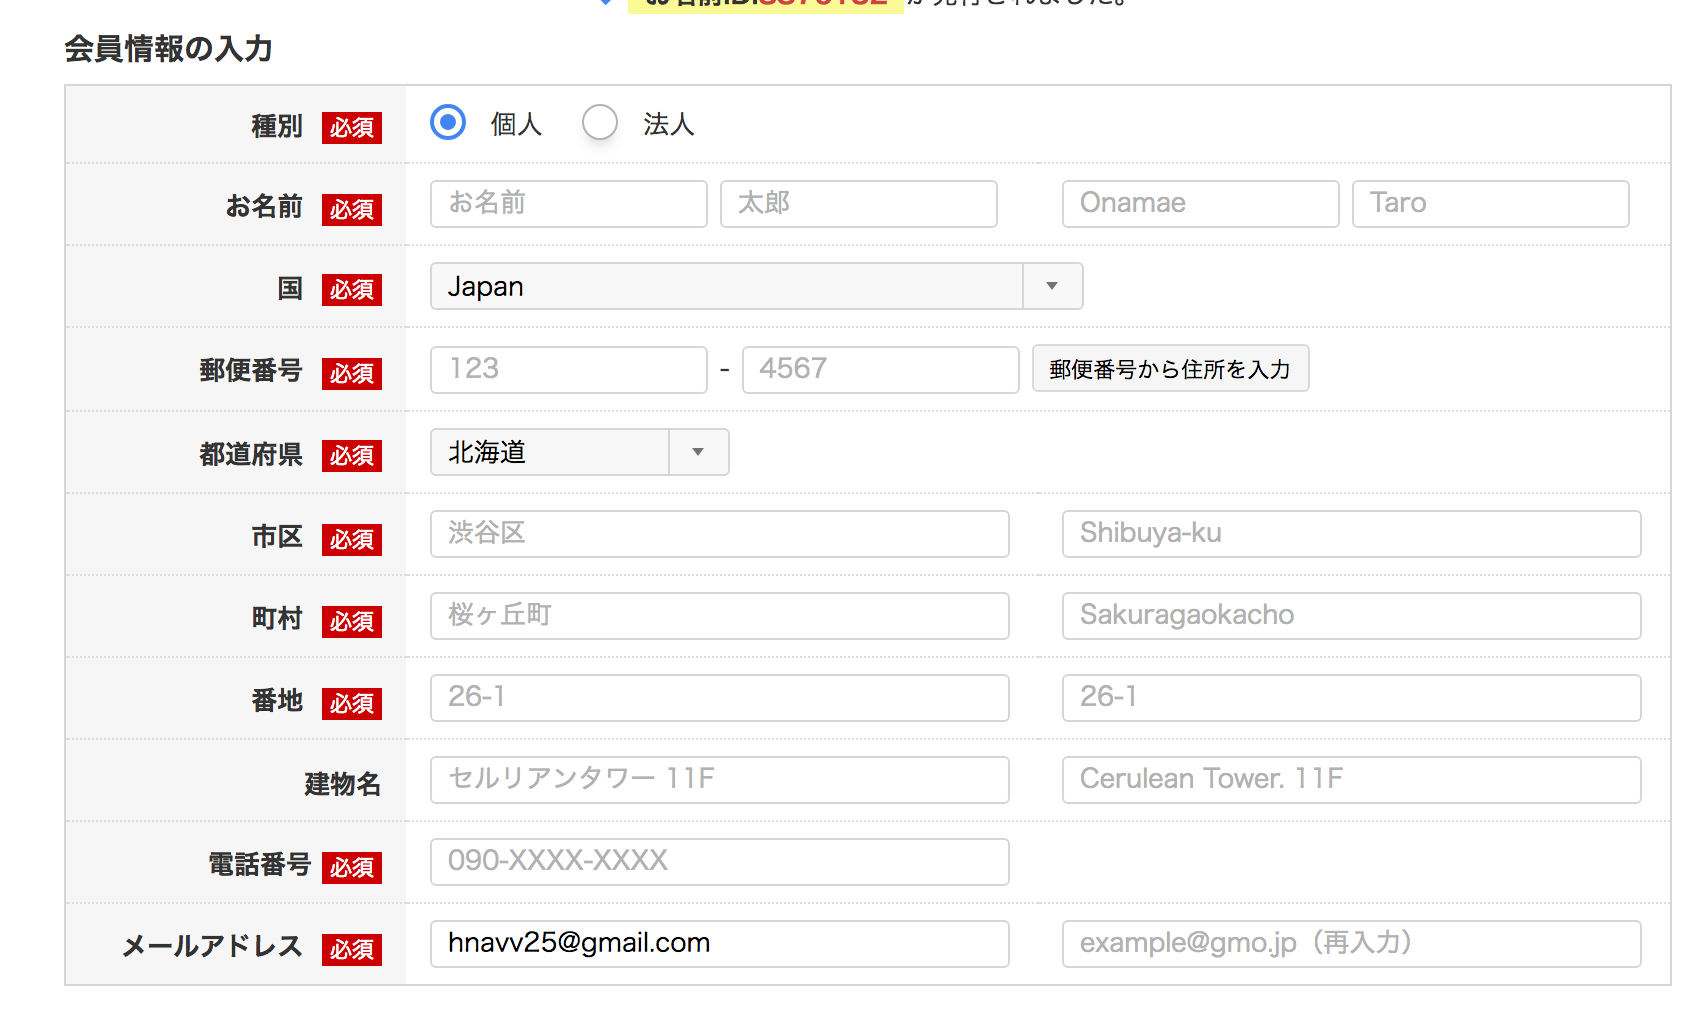Click the Sakuragaokacho town input field
This screenshot has height=1032, width=1708.
(x=1351, y=616)
